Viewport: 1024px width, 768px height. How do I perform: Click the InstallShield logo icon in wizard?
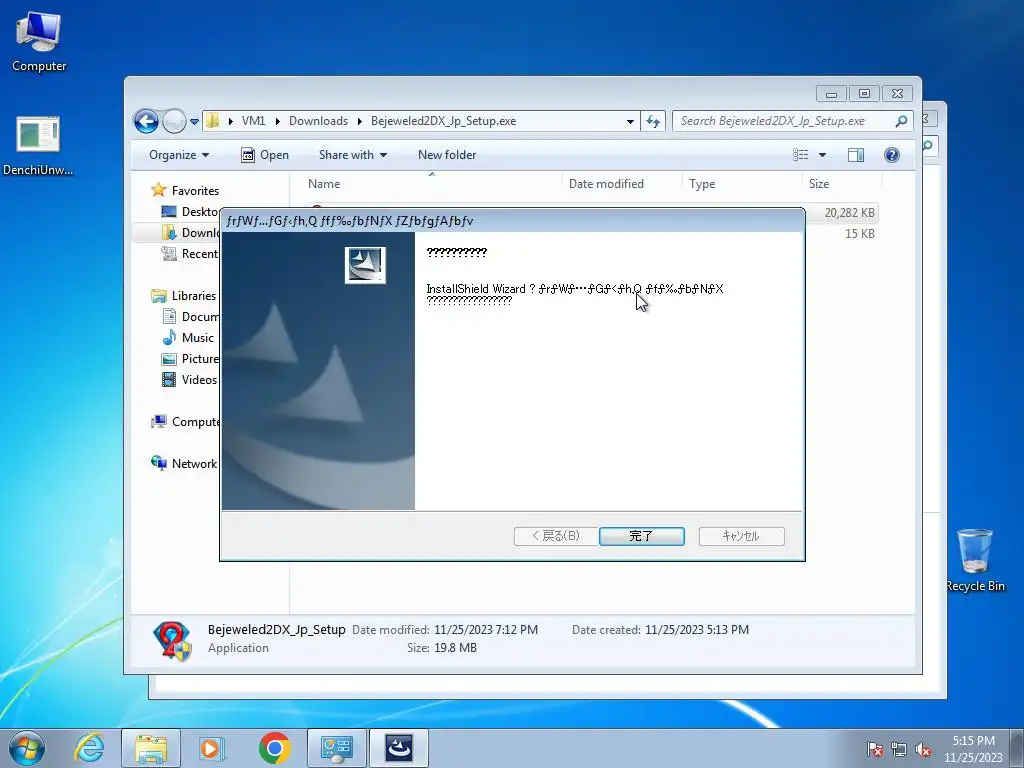click(365, 265)
